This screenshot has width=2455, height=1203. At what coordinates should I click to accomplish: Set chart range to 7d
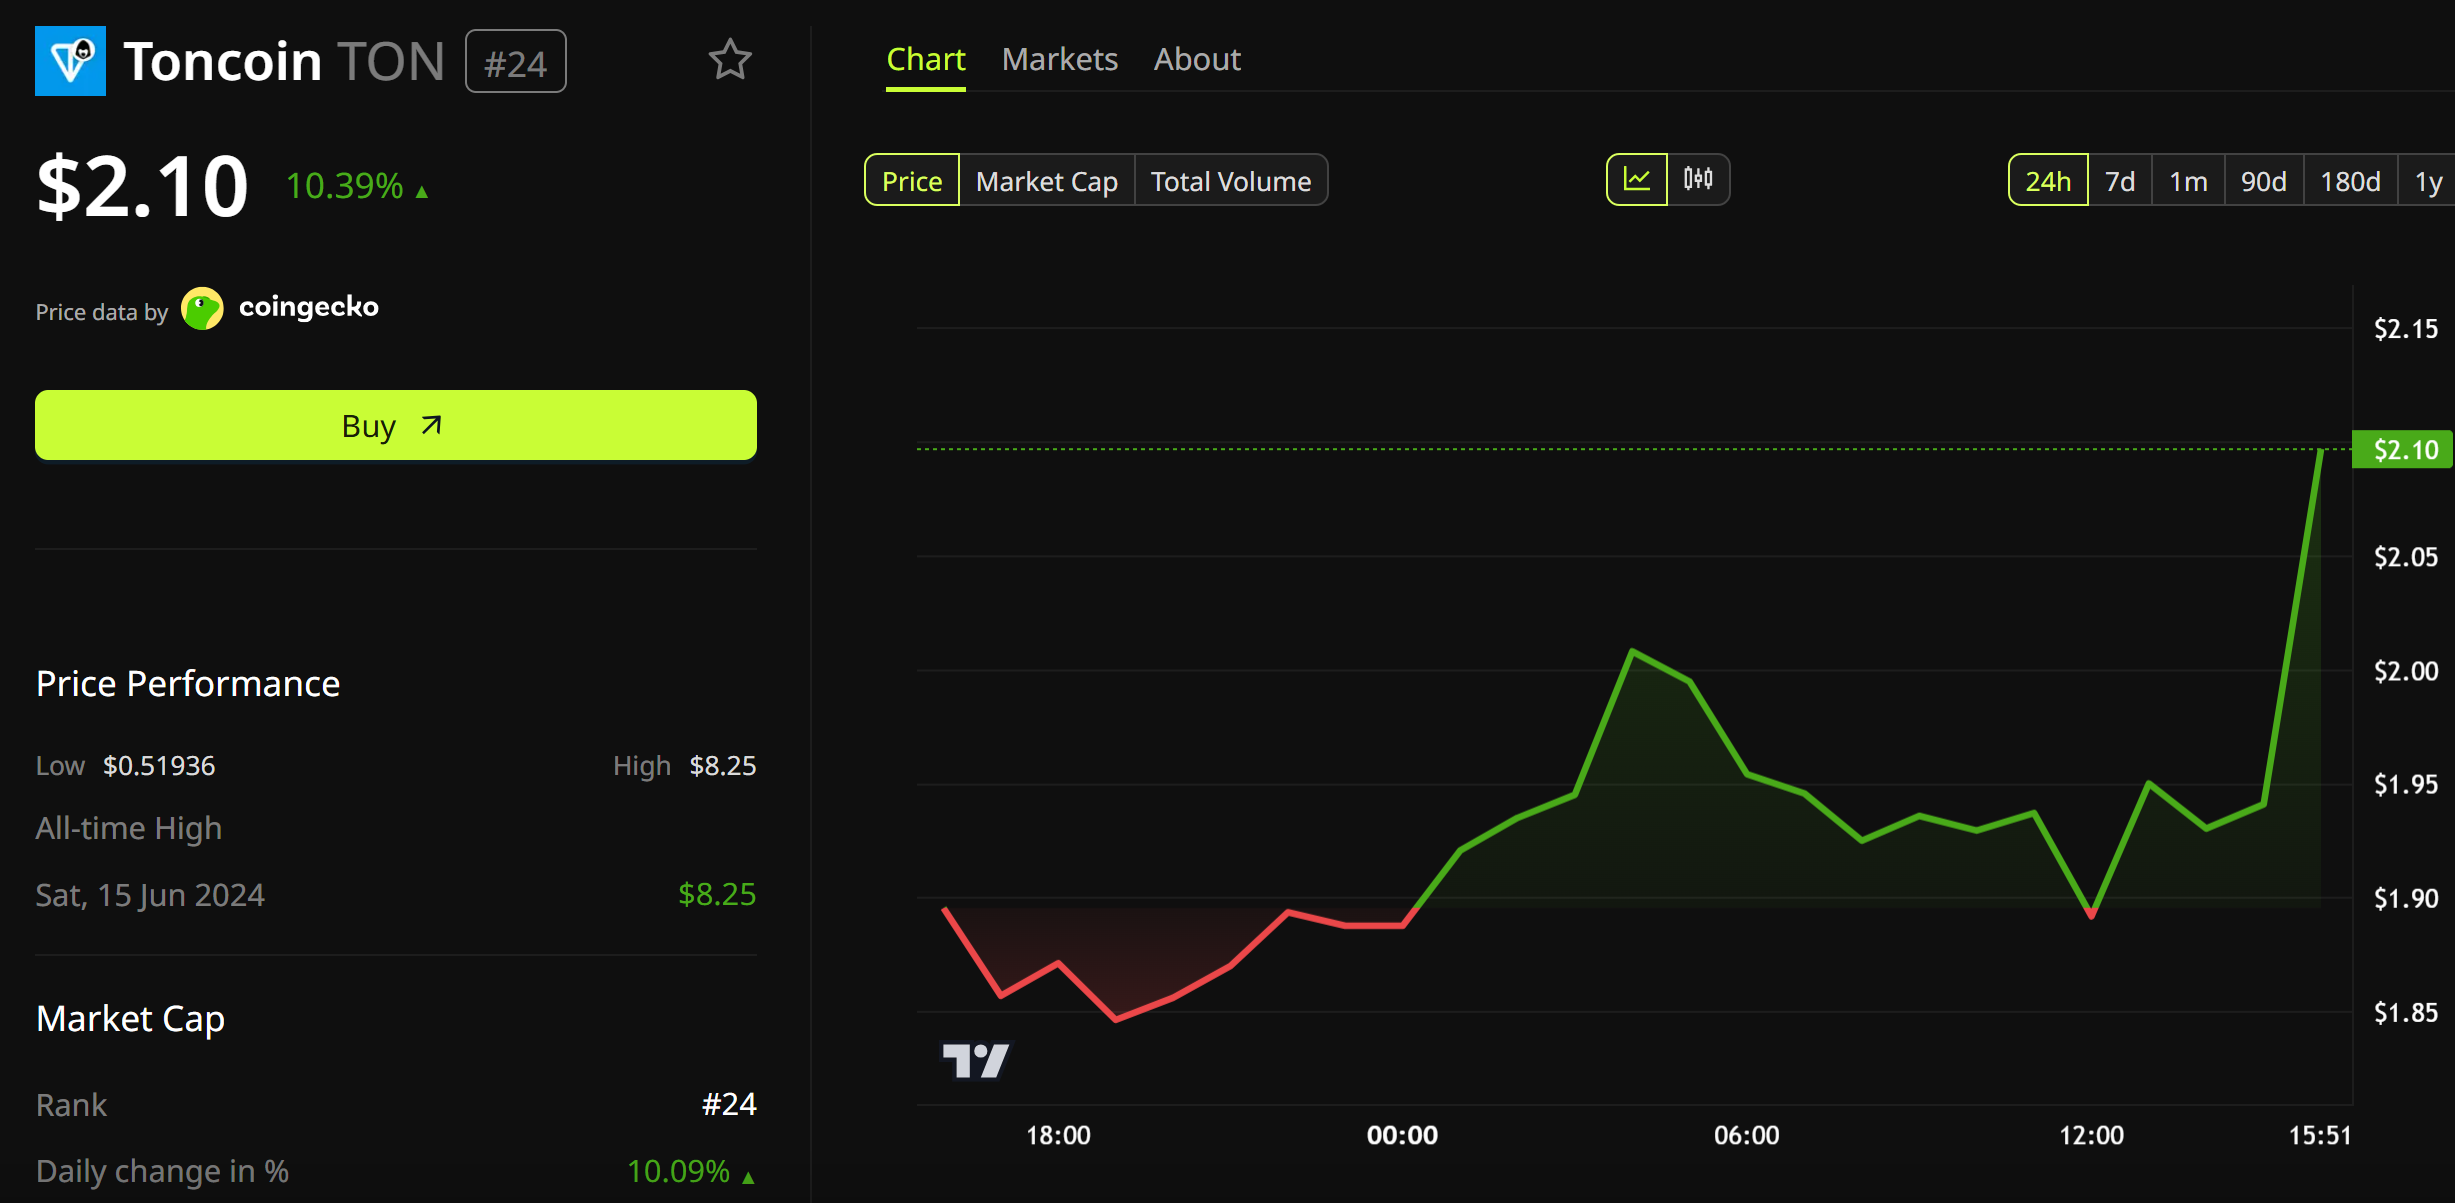click(x=2120, y=181)
